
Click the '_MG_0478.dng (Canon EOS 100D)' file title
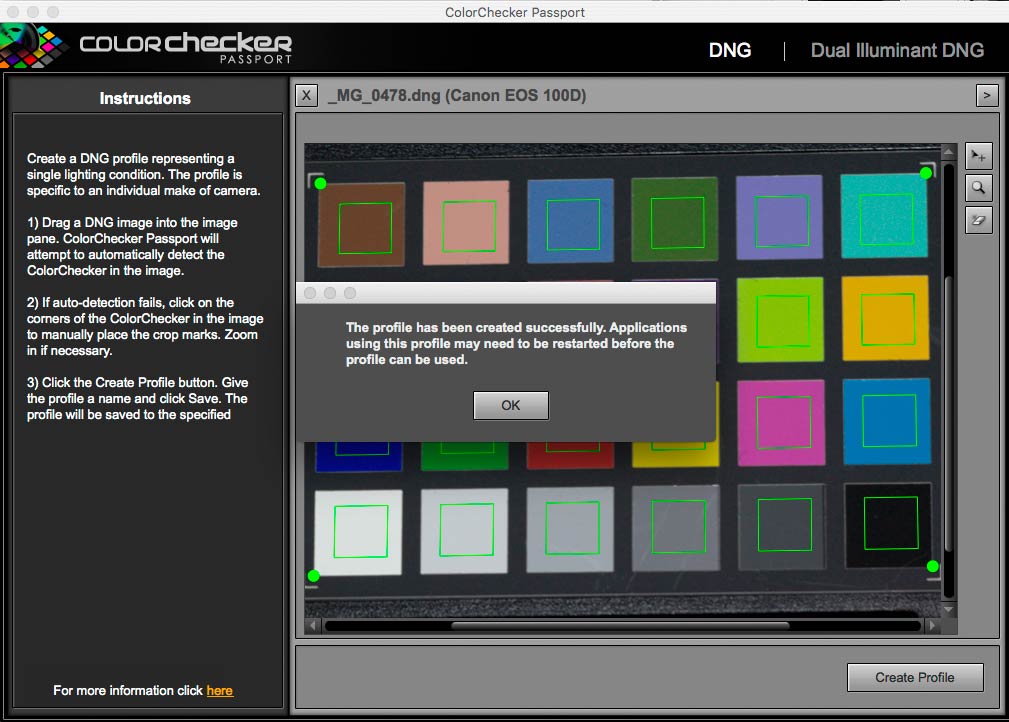457,96
